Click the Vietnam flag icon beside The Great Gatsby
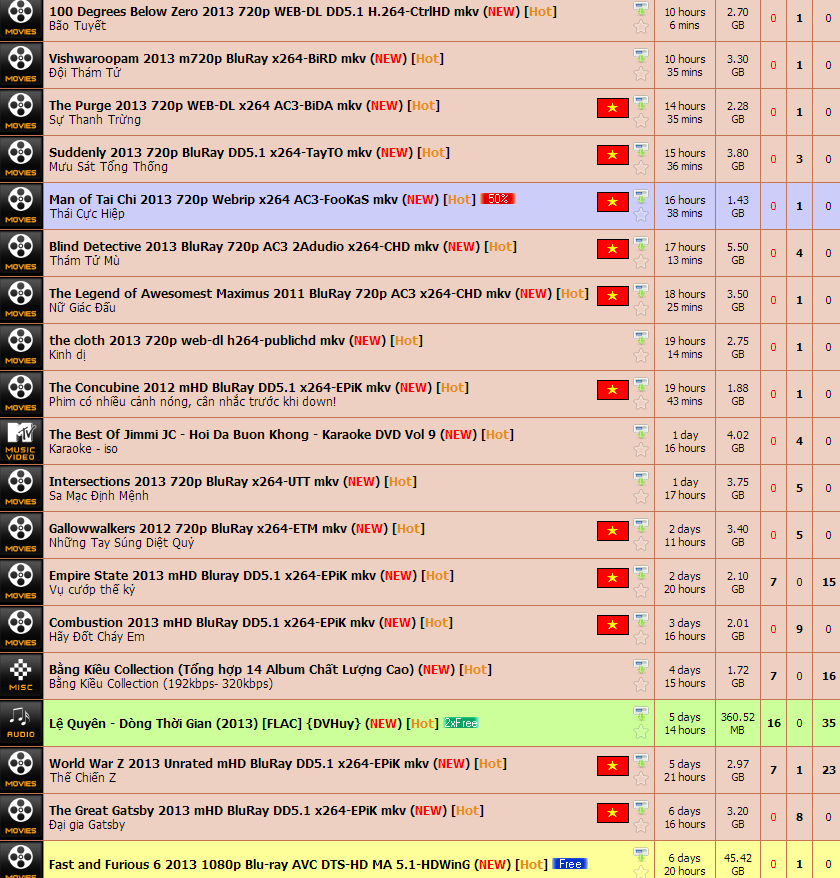The image size is (840, 878). click(x=613, y=813)
